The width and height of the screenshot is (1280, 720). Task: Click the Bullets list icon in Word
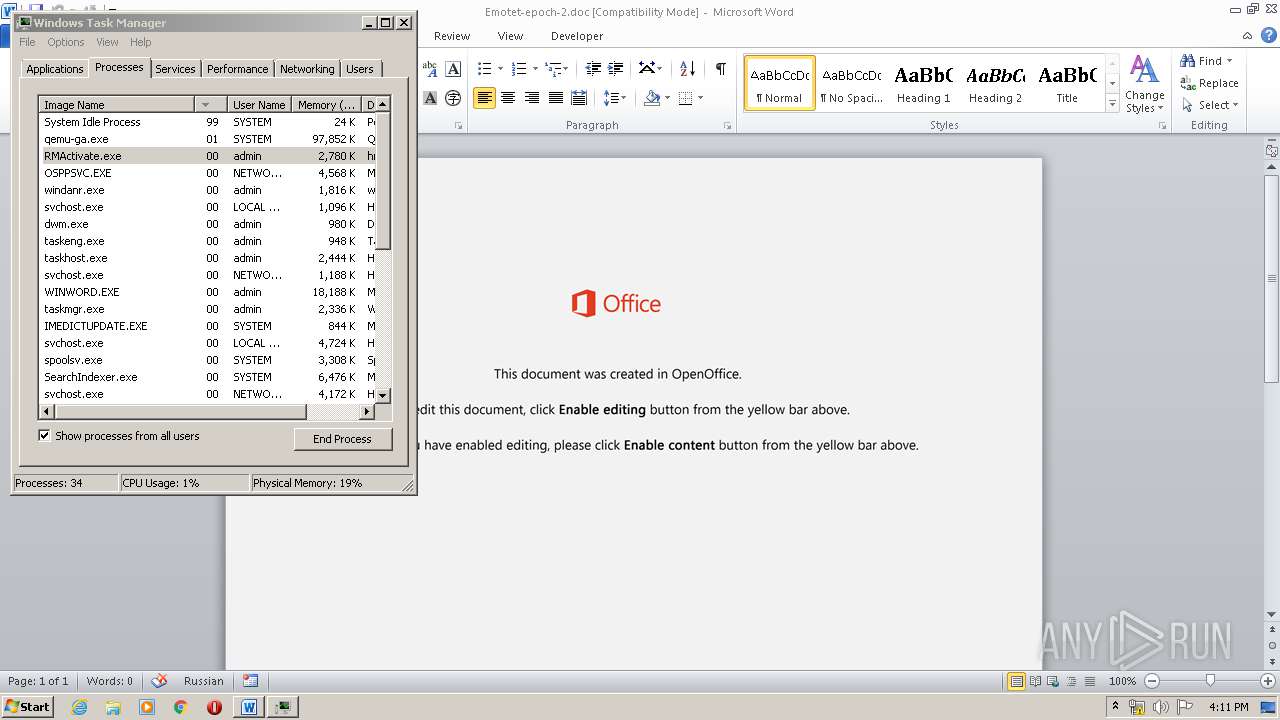point(485,68)
